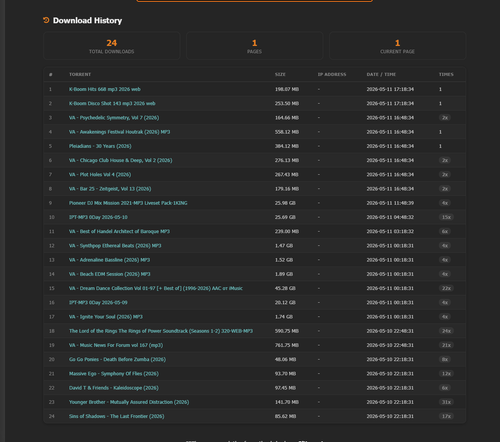
Task: Click the Total Downloads stat card showing 24
Action: coord(112,46)
